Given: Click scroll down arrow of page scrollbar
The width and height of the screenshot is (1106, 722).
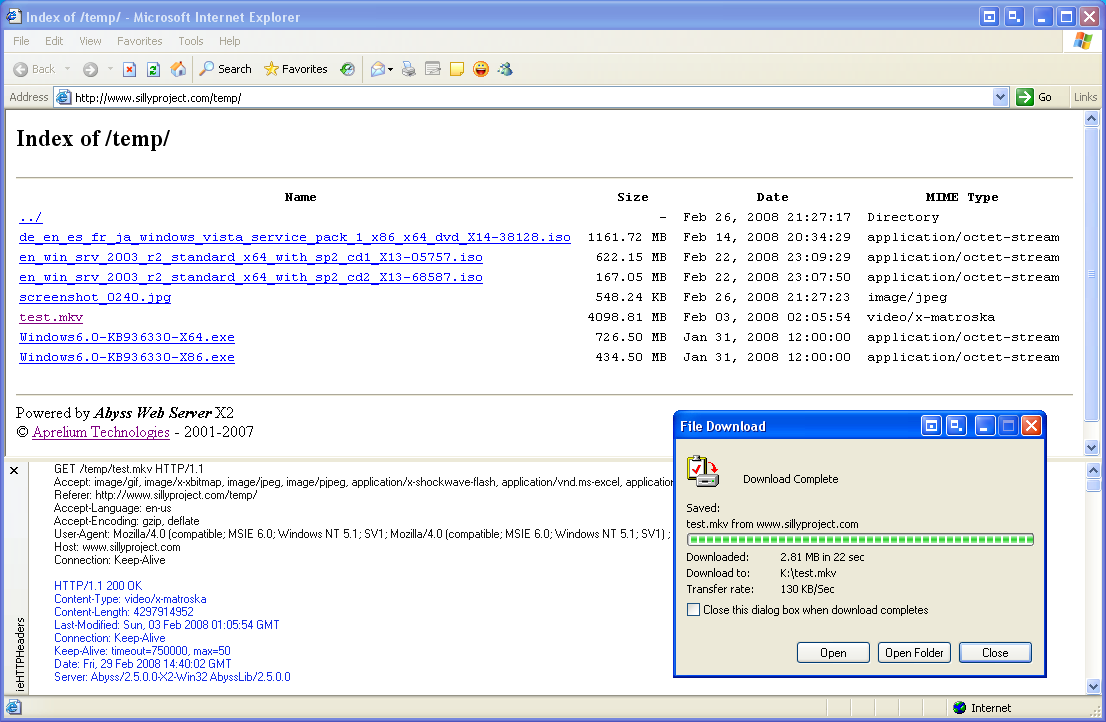Looking at the screenshot, I should coord(1091,447).
